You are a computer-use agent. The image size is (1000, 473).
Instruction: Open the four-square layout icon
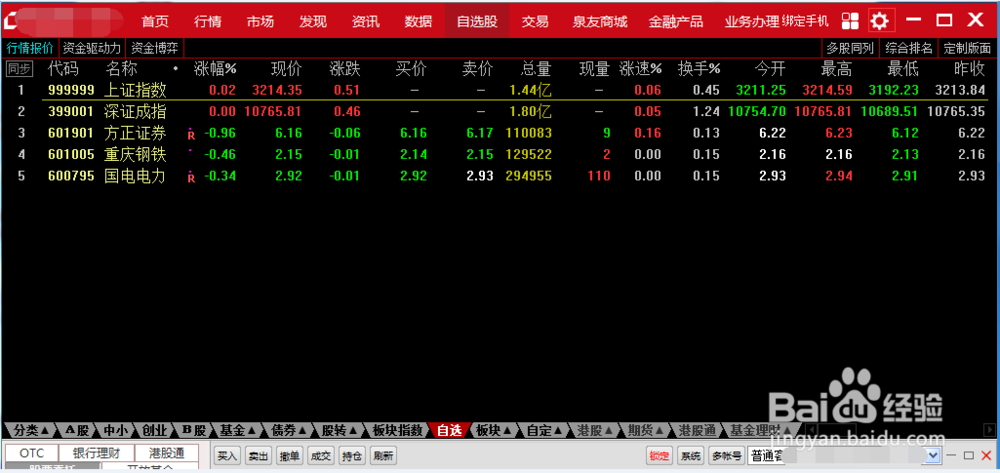[x=850, y=21]
